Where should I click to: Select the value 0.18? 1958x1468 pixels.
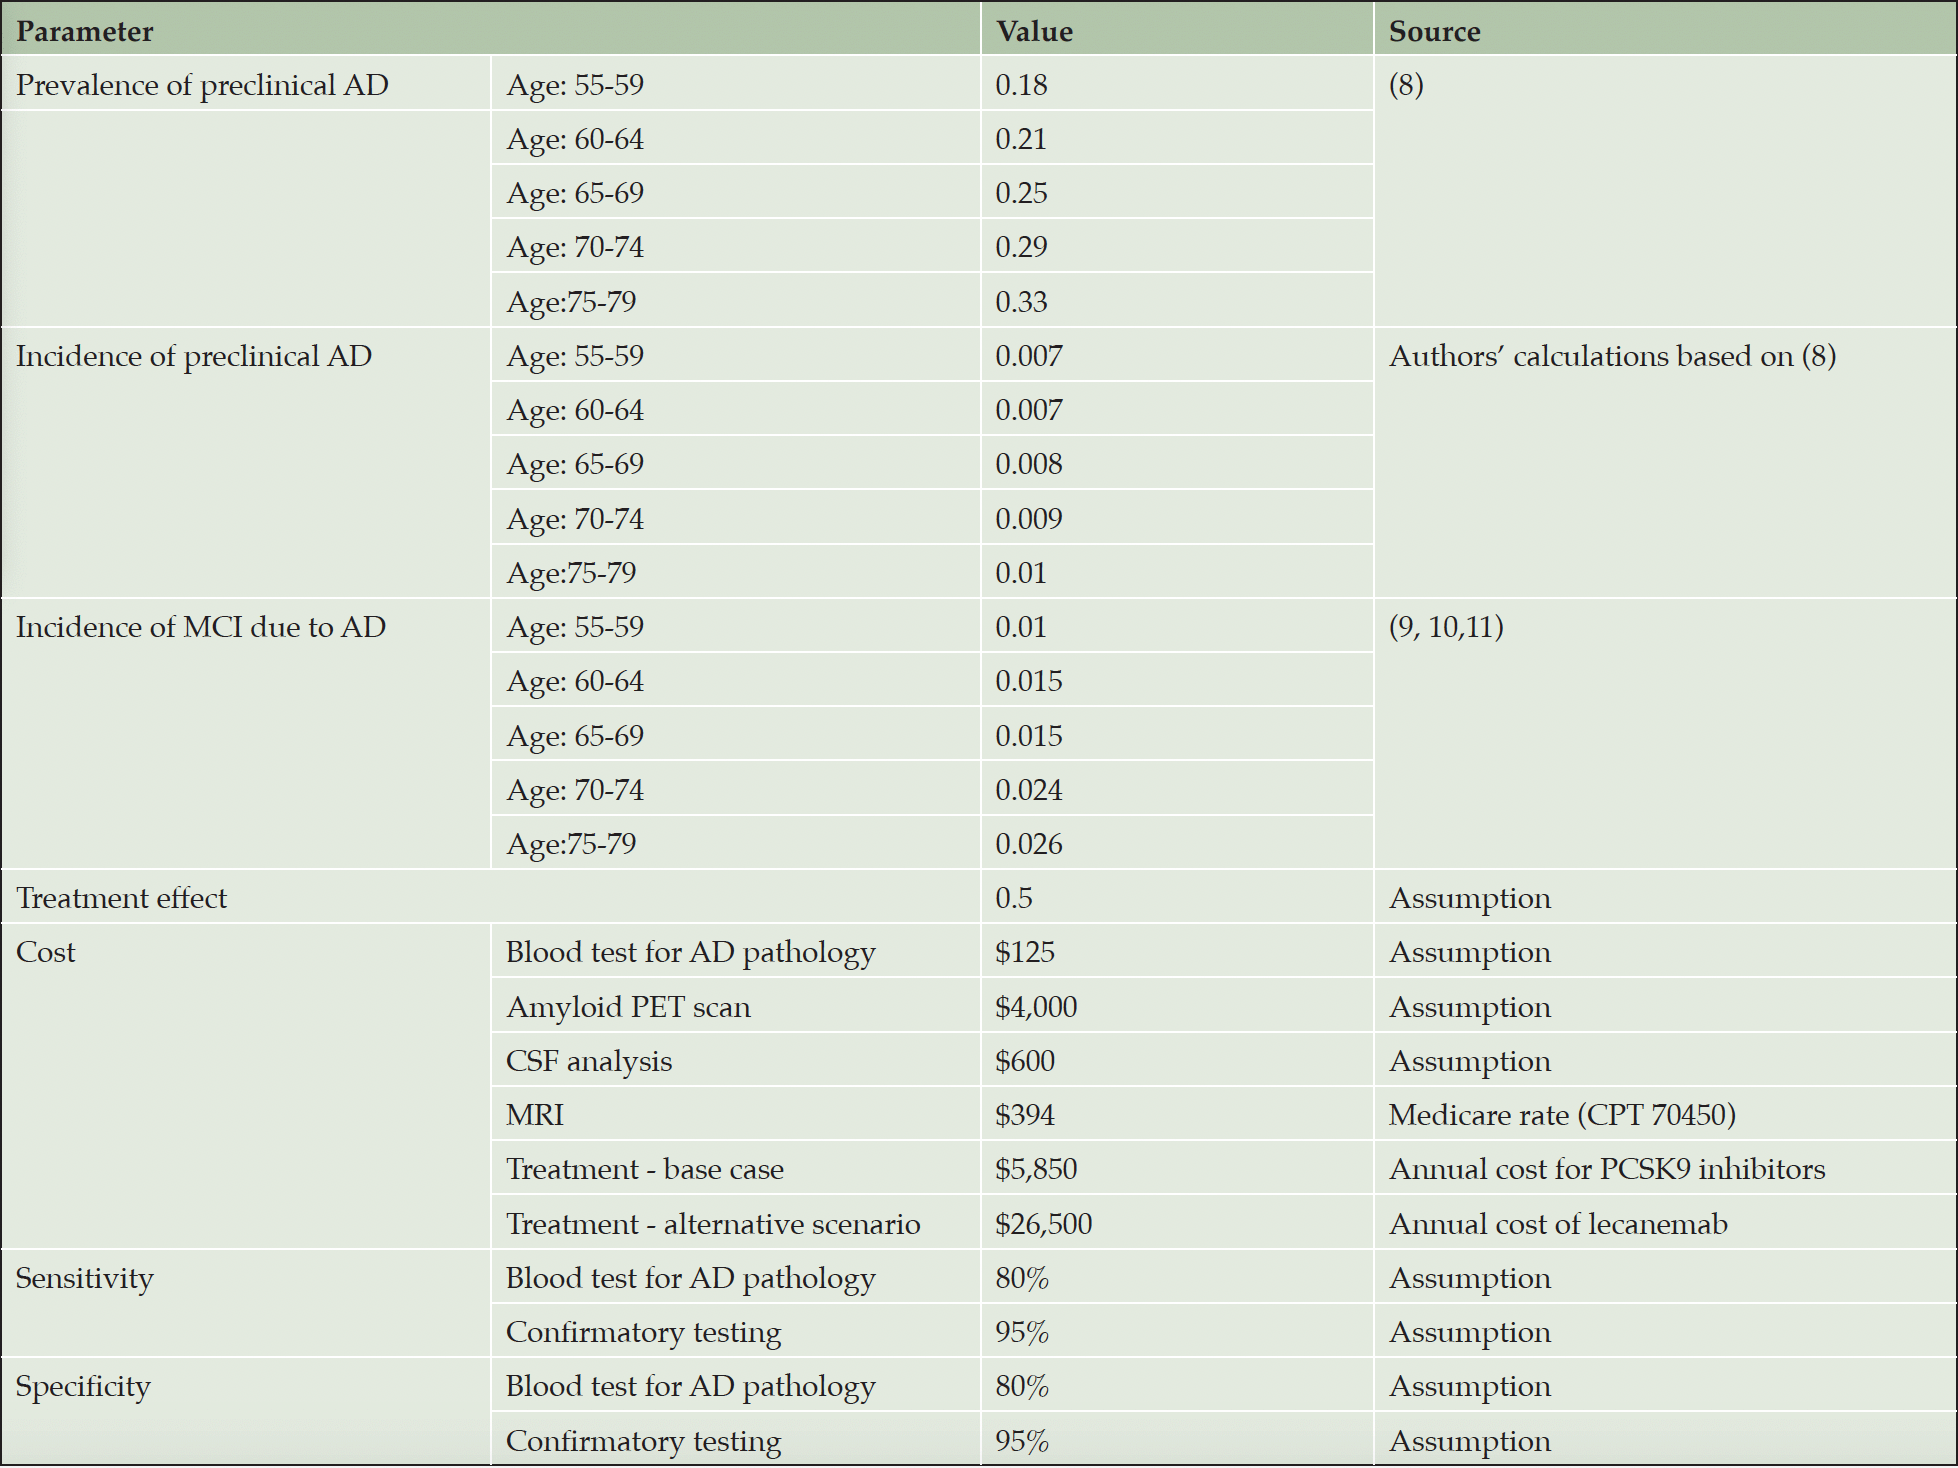tap(1021, 86)
